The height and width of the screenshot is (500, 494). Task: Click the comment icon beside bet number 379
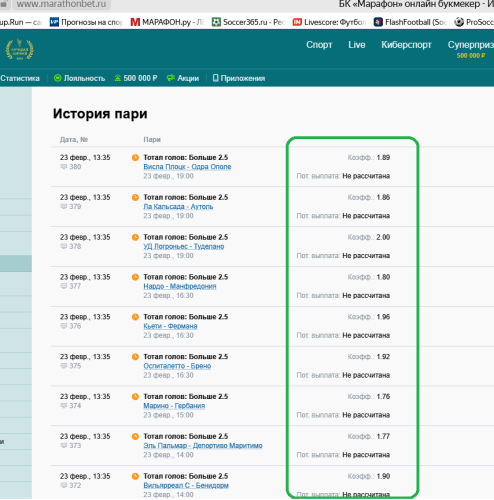tap(64, 206)
